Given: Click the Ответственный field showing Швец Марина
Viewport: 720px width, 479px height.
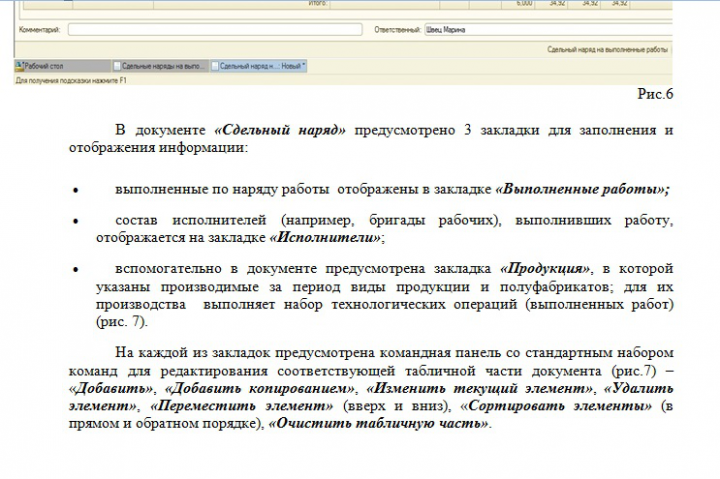Looking at the screenshot, I should click(548, 29).
